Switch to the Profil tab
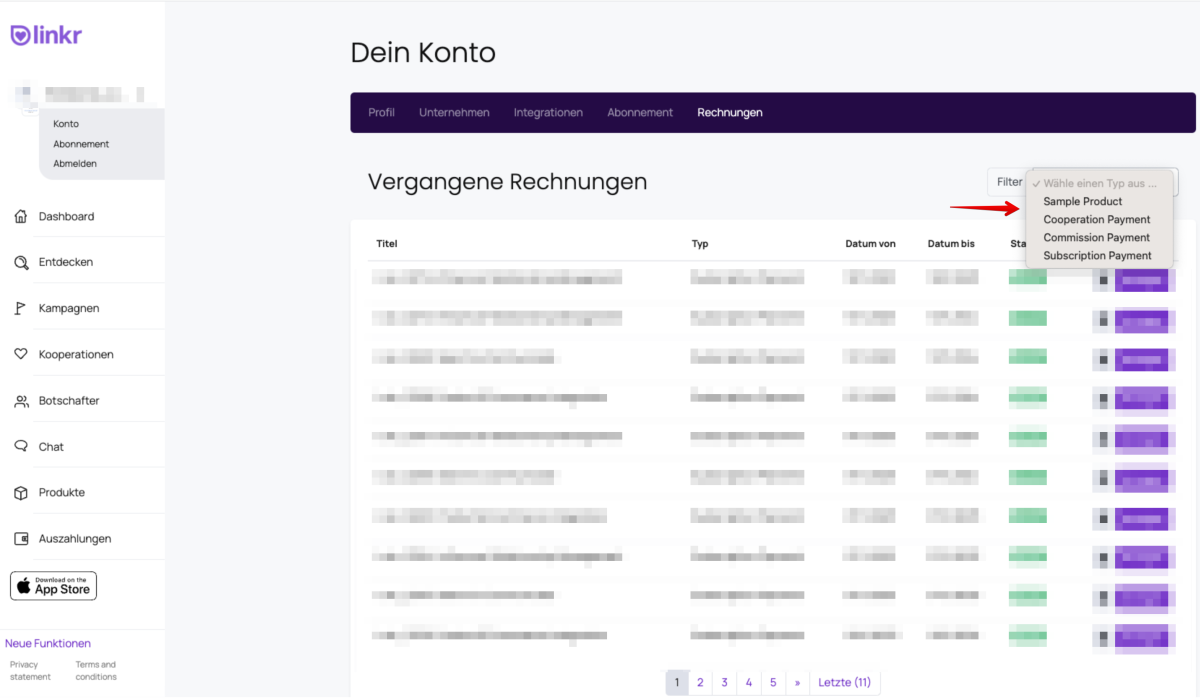The height and width of the screenshot is (700, 1200). (381, 112)
